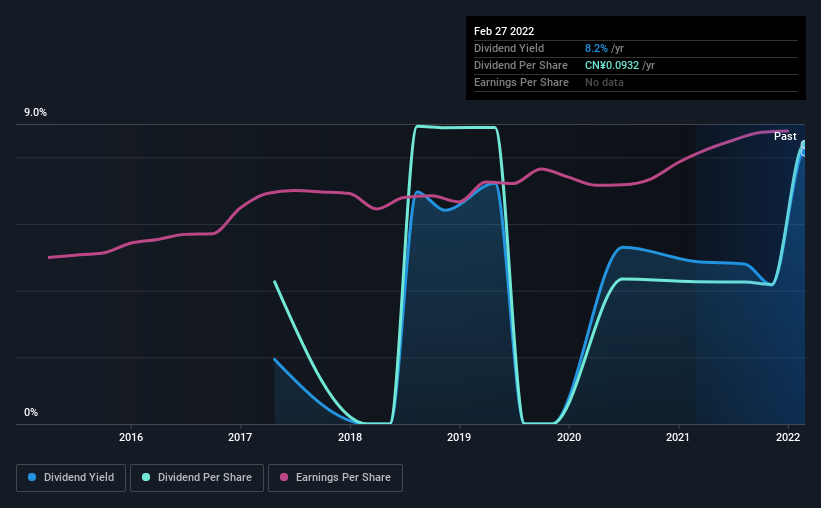Click the Feb 27 2022 tooltip date

(504, 31)
